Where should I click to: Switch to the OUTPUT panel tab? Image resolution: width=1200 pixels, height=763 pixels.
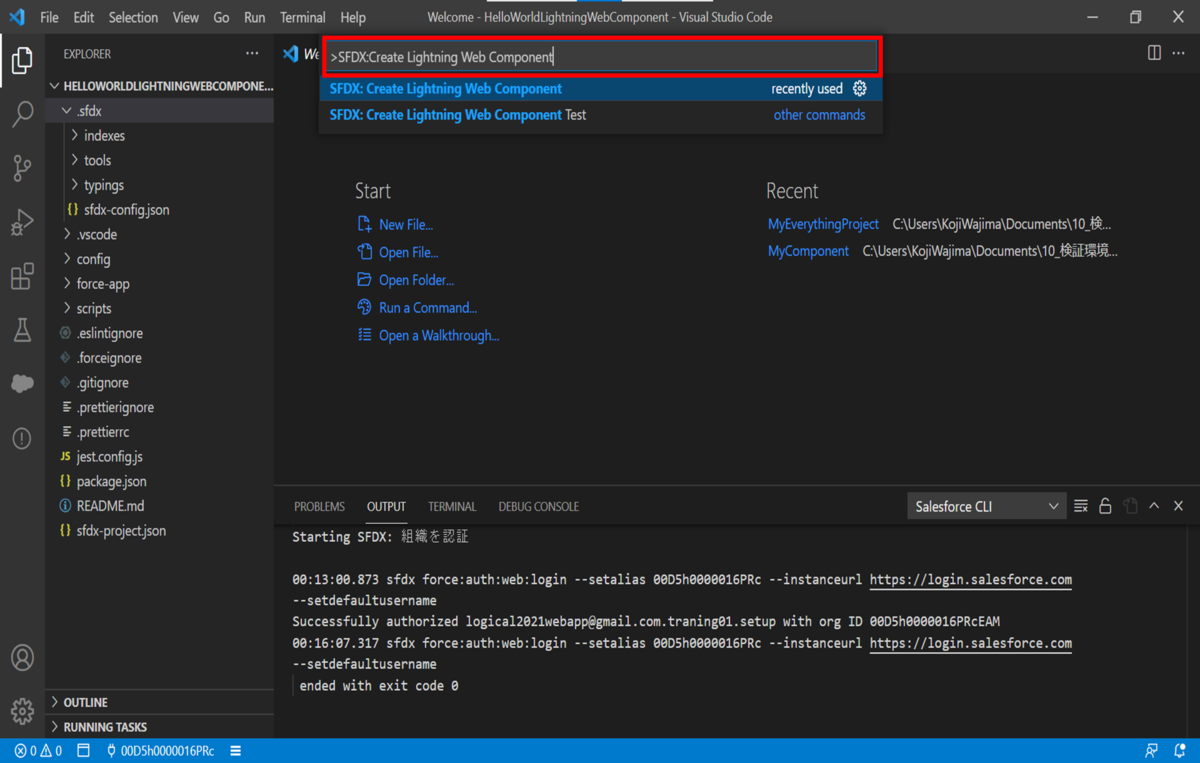pos(386,507)
